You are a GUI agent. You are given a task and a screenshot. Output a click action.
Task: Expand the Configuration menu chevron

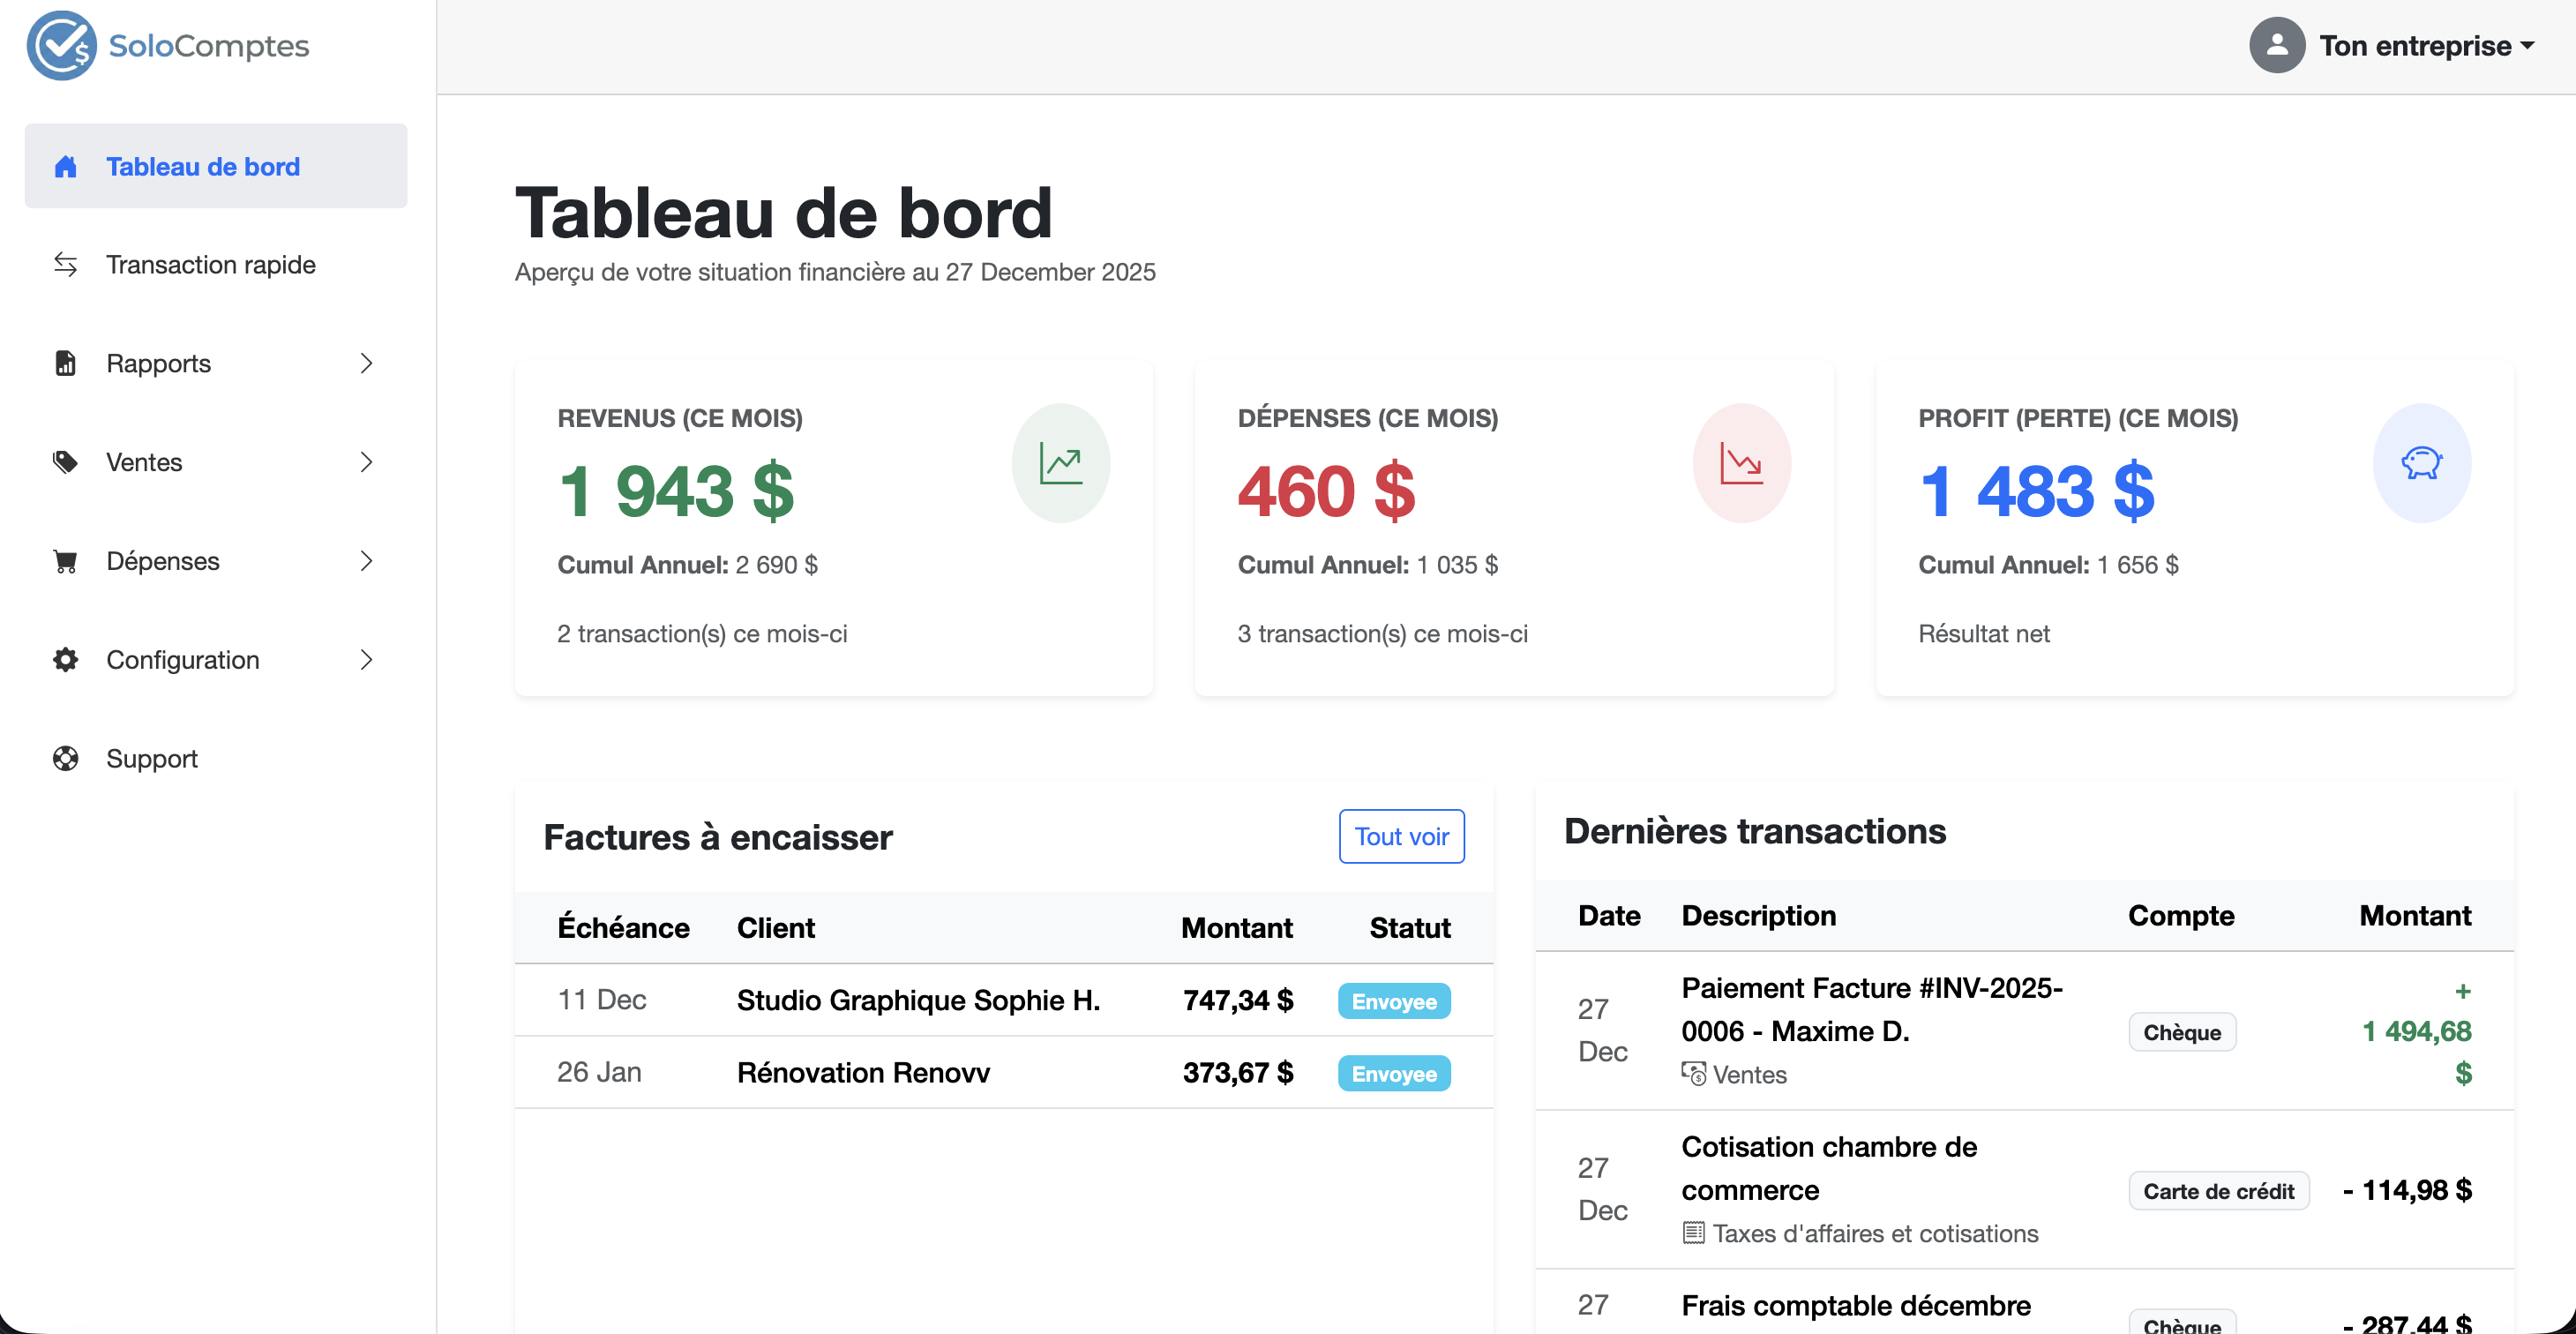click(366, 660)
